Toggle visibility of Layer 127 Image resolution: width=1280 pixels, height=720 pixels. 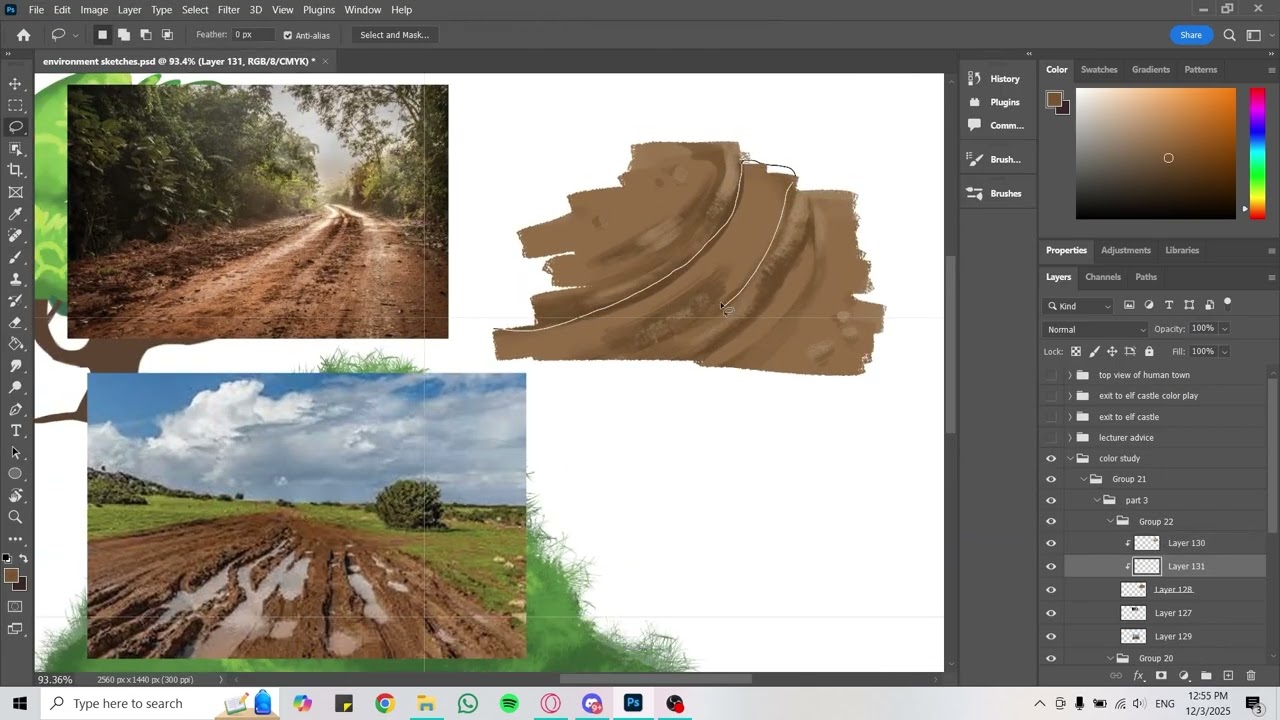(1051, 613)
